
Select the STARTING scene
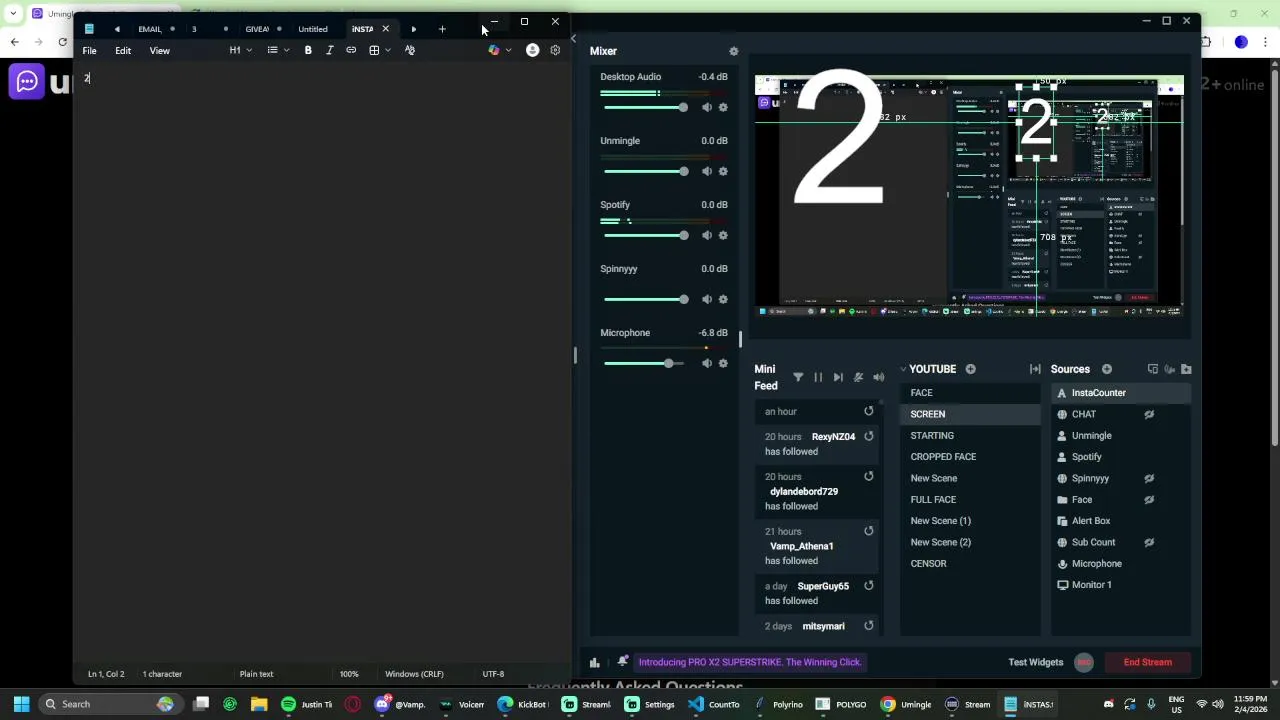pyautogui.click(x=970, y=436)
